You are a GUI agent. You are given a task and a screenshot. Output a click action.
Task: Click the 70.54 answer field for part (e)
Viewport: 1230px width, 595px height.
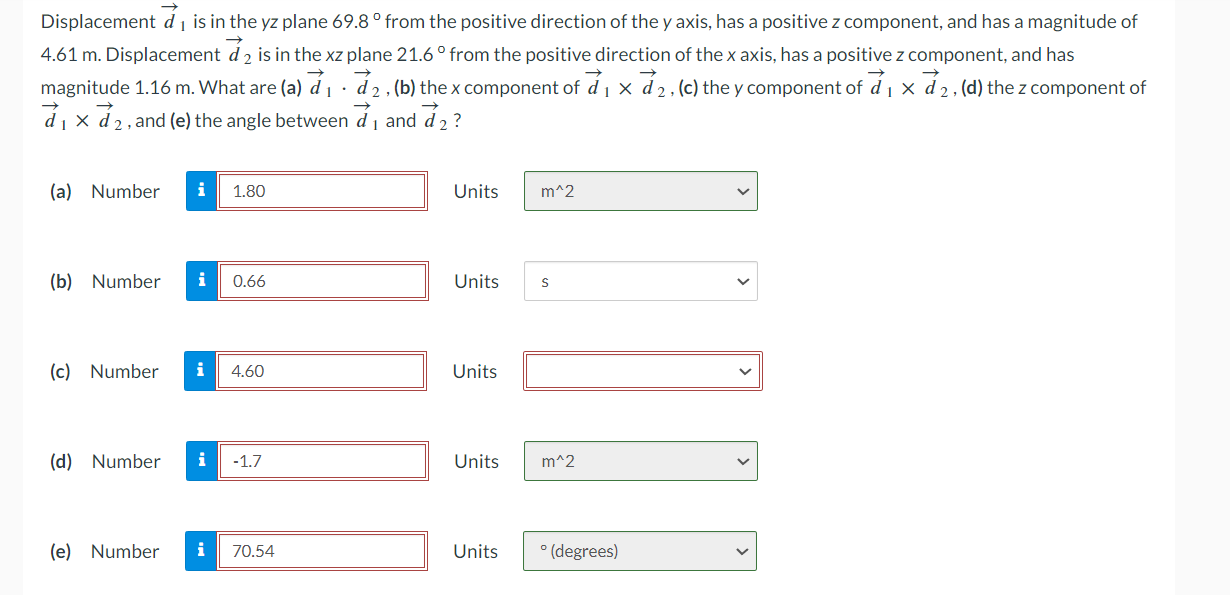322,551
